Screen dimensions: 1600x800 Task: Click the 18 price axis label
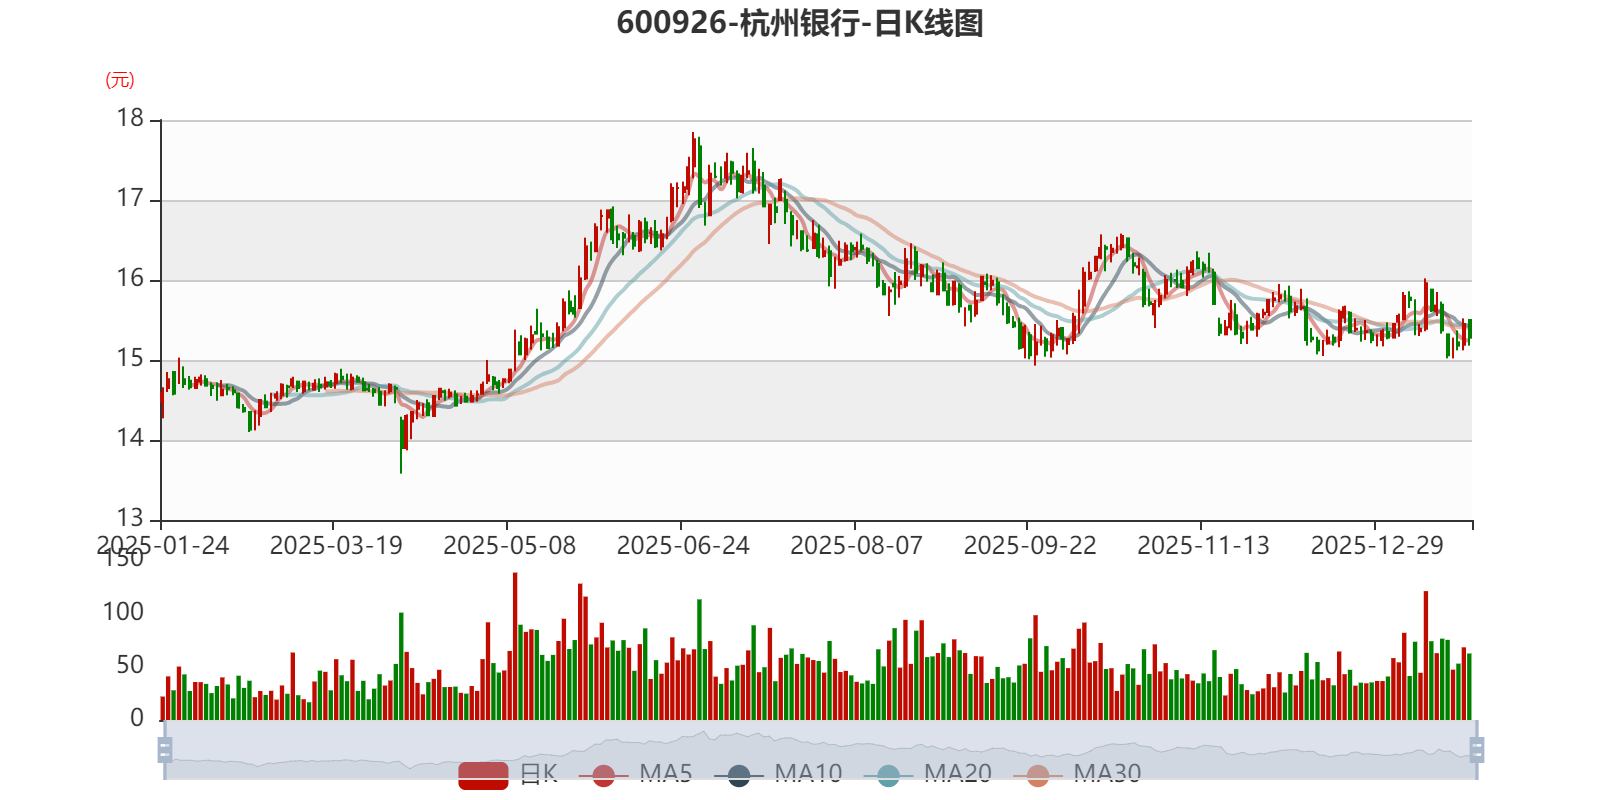point(130,118)
